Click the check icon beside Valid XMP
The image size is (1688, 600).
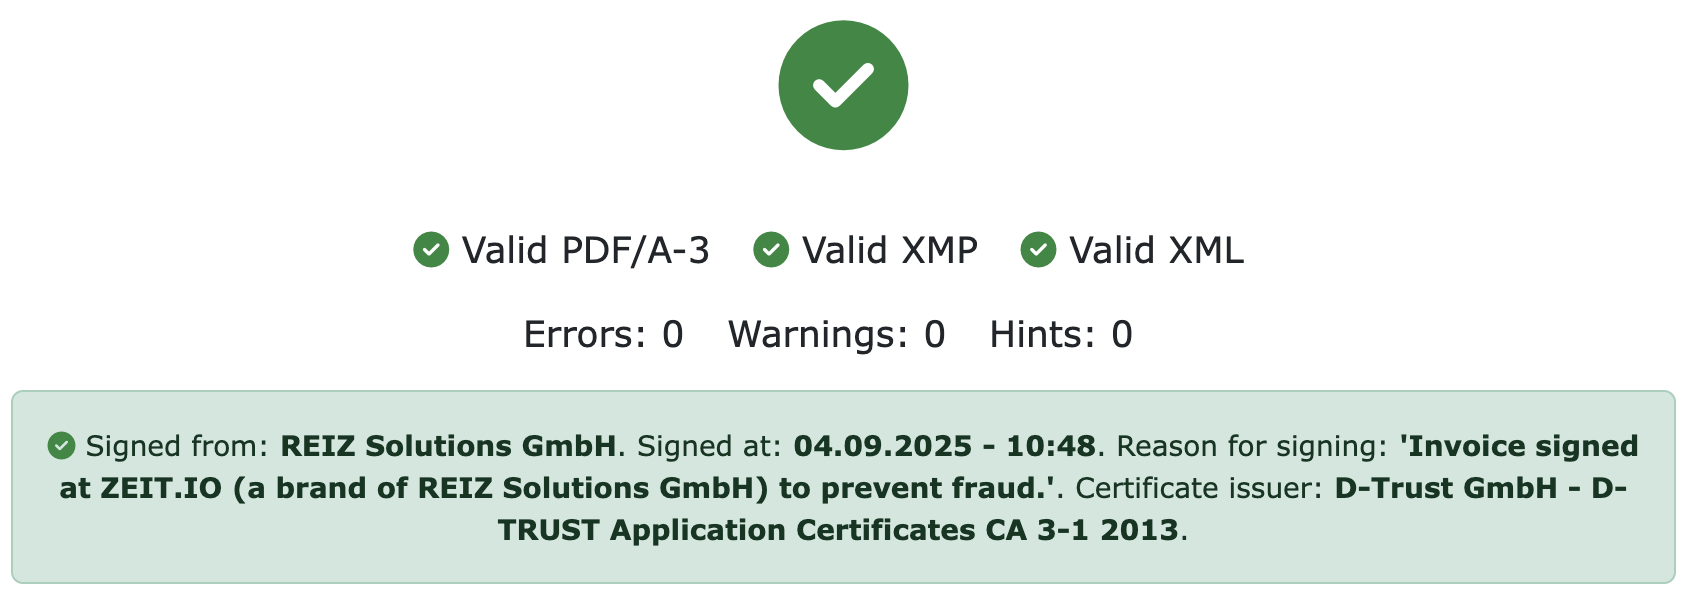(x=771, y=250)
